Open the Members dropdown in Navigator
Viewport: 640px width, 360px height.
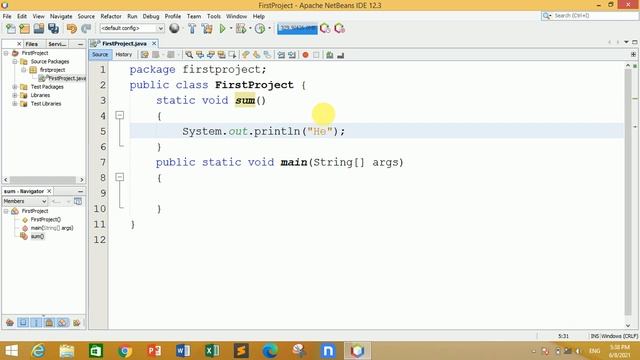25,201
